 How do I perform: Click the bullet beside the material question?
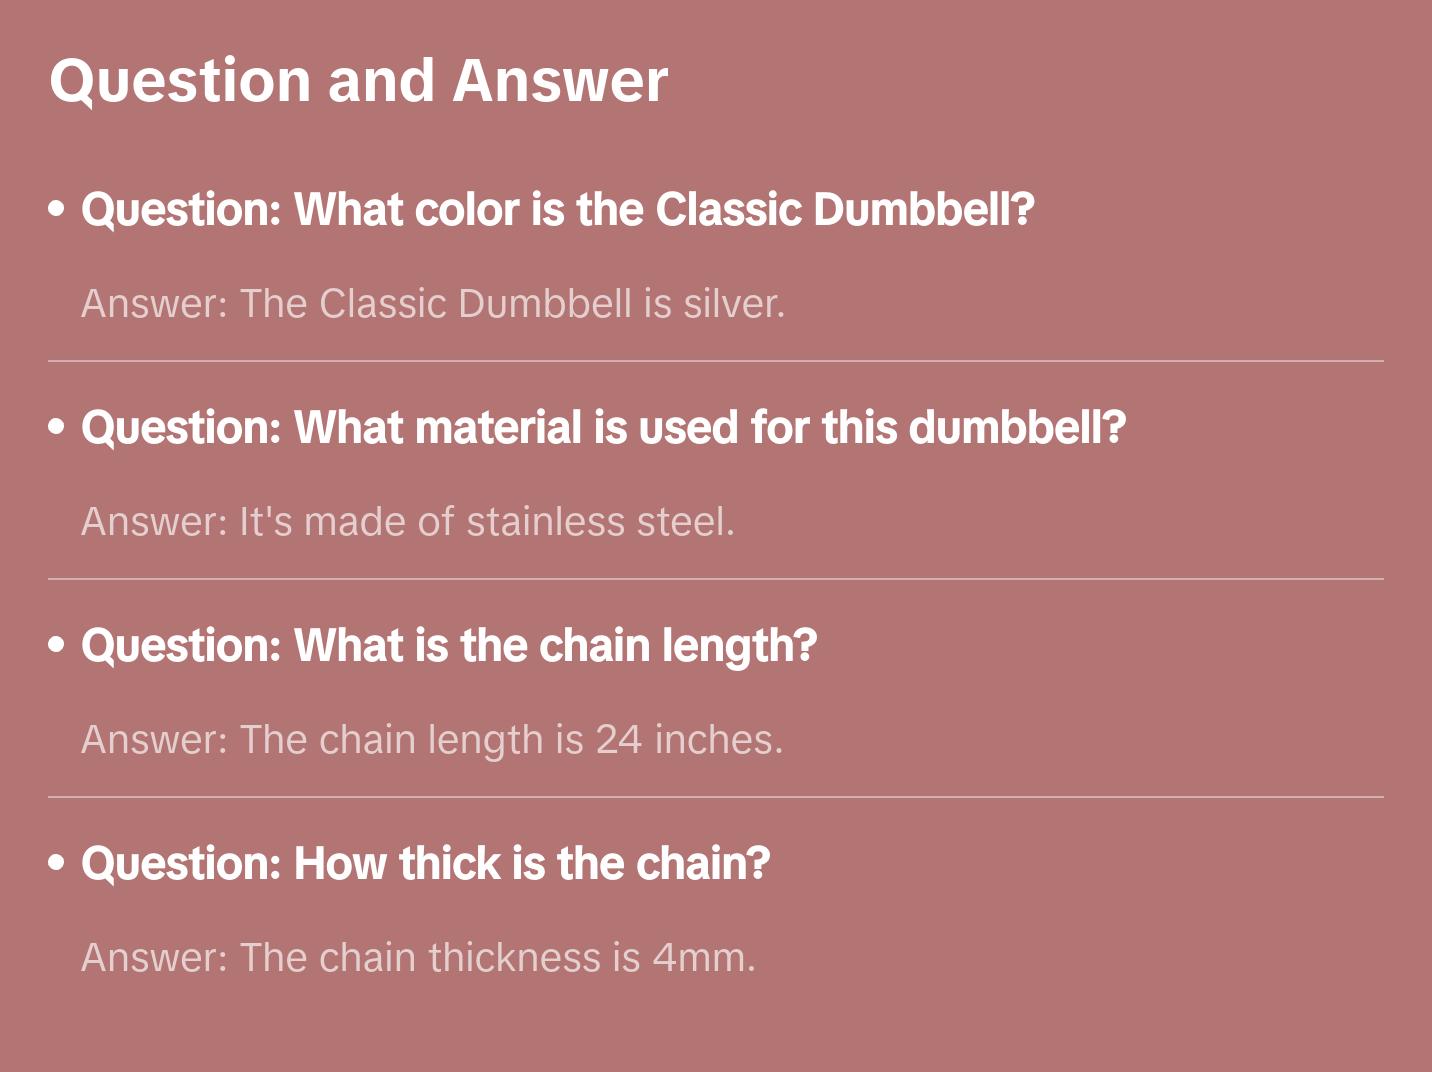click(x=57, y=427)
